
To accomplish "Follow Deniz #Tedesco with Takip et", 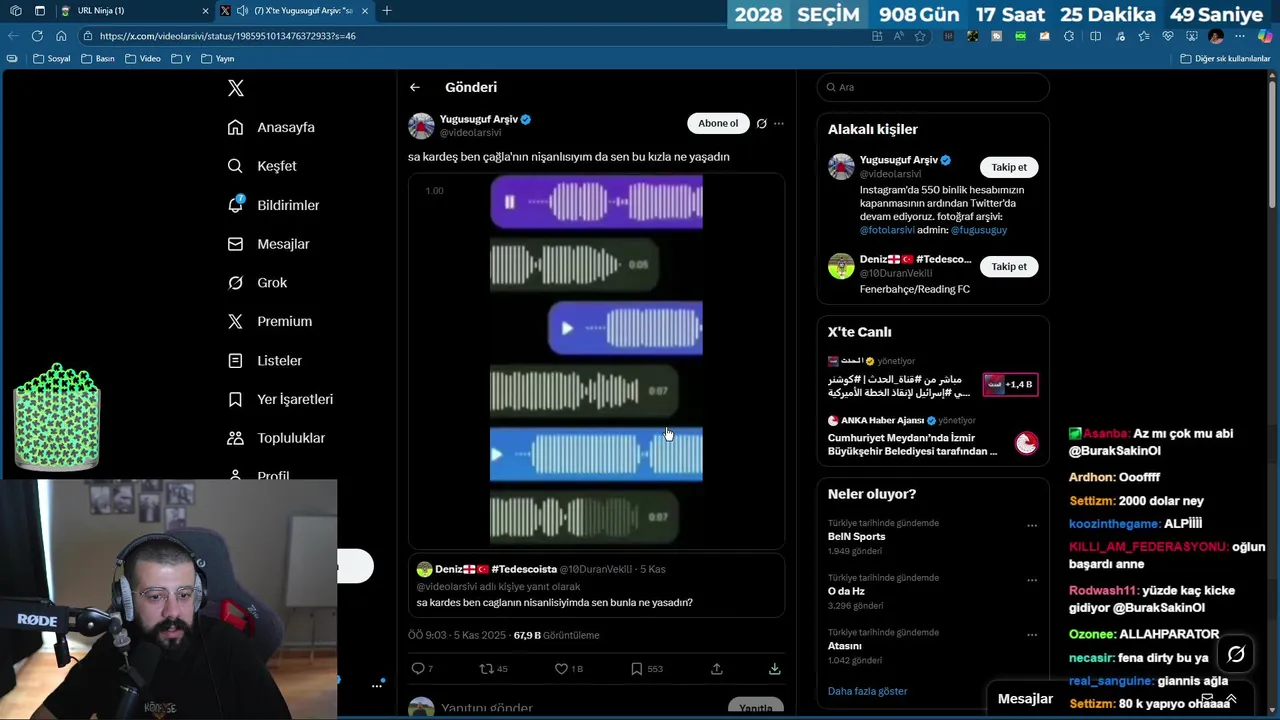I will [x=1009, y=267].
